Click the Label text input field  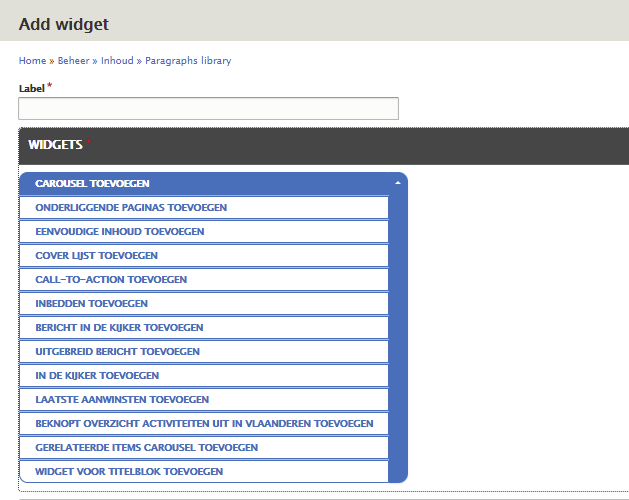point(208,108)
